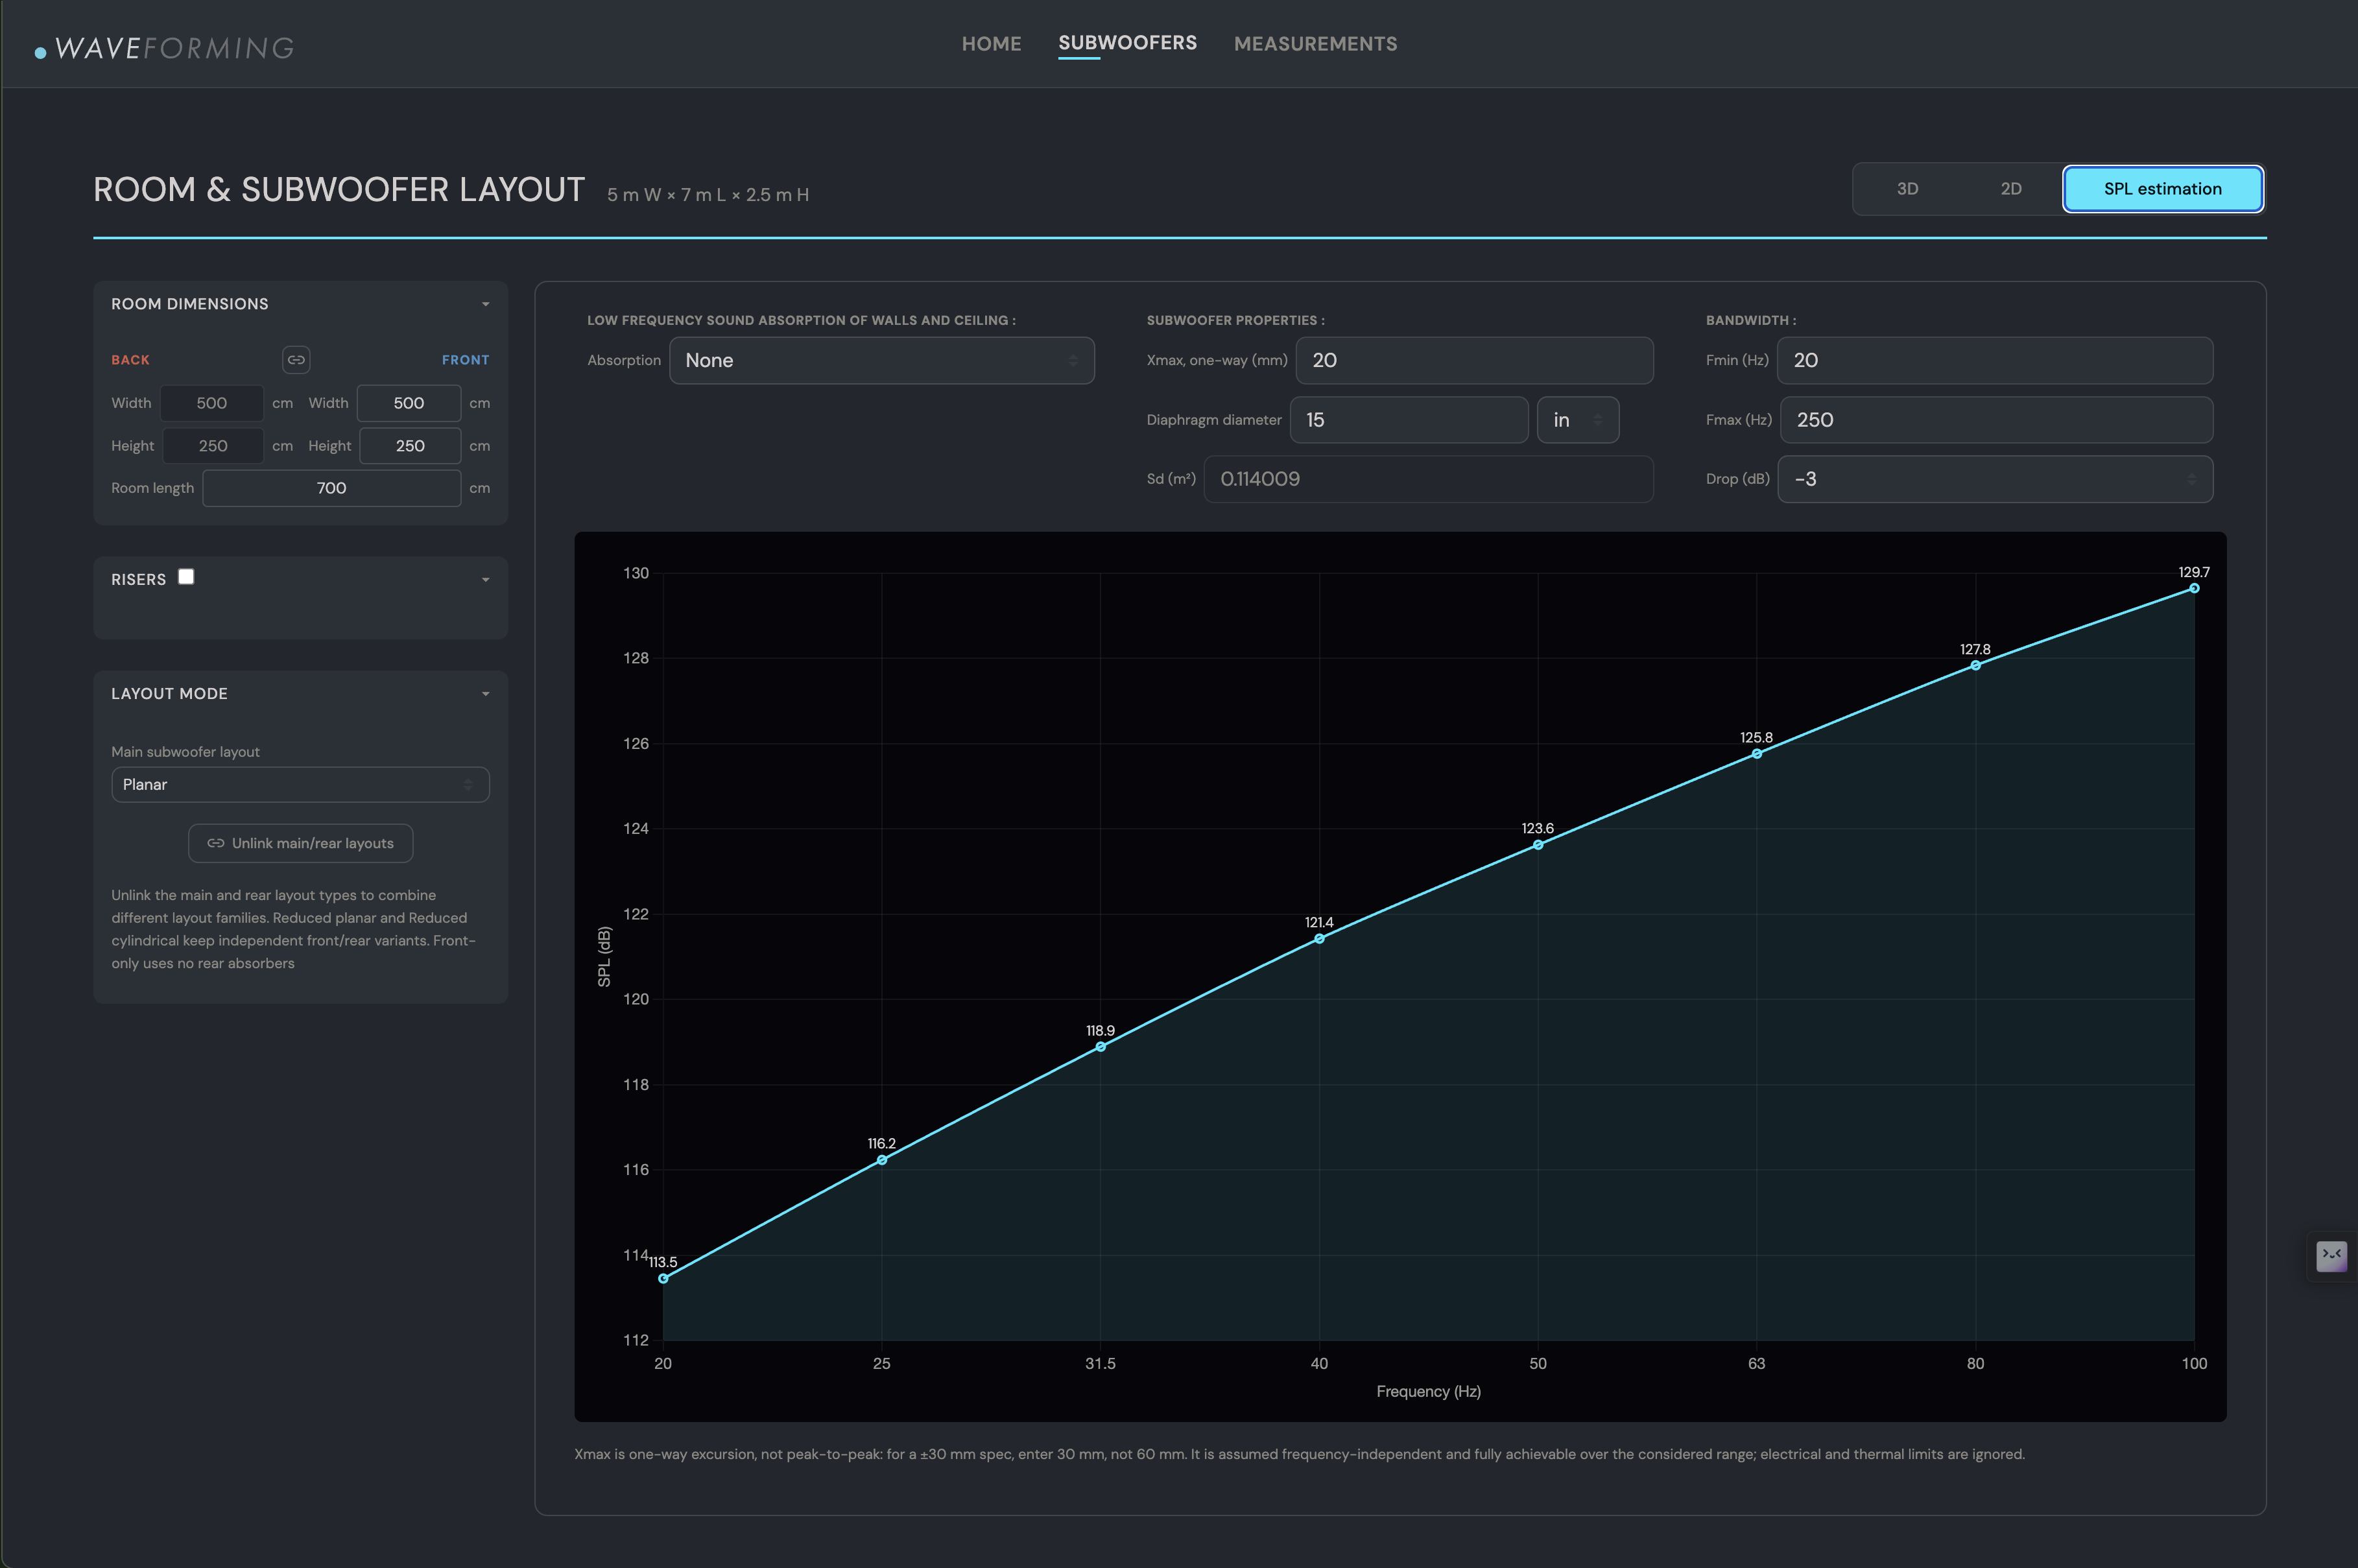The image size is (2358, 1568).
Task: Open the Drop (dB) dropdown
Action: [x=1995, y=479]
